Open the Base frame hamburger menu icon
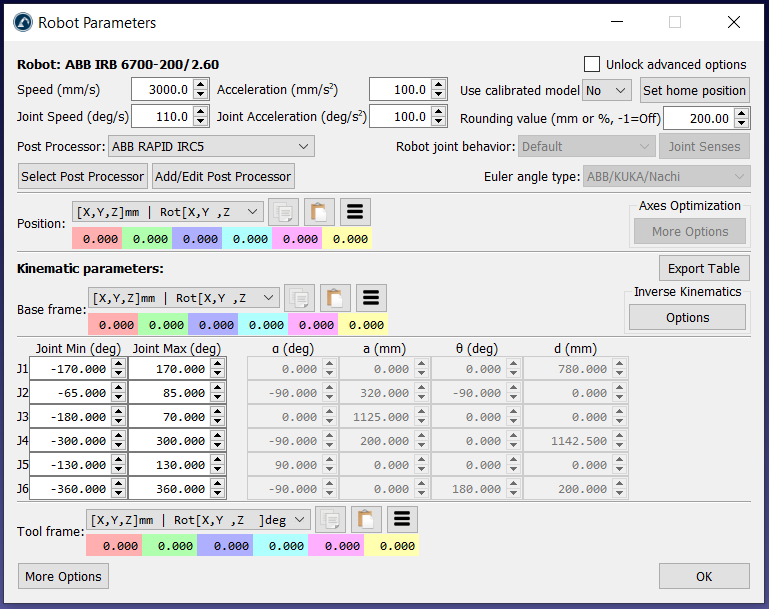This screenshot has width=769, height=609. [x=371, y=298]
